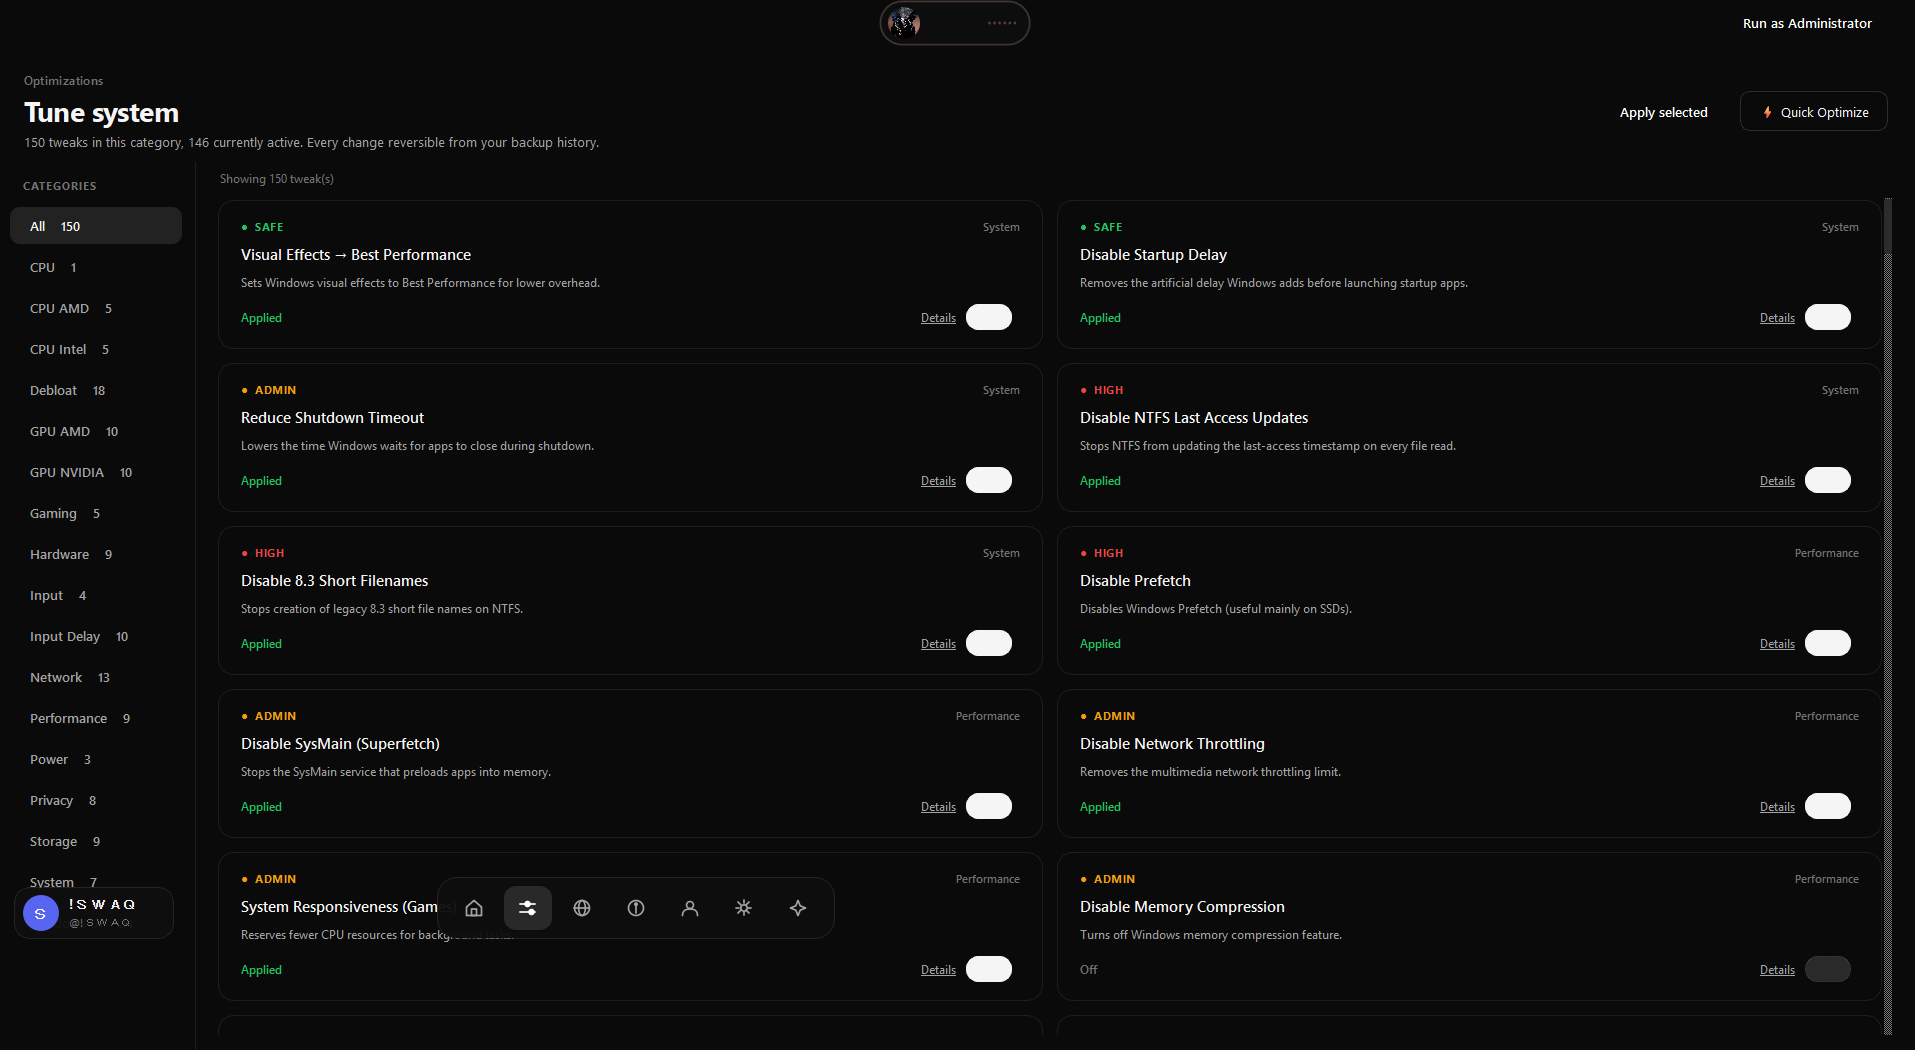
Task: Click the !SWAQ username label
Action: 102,904
